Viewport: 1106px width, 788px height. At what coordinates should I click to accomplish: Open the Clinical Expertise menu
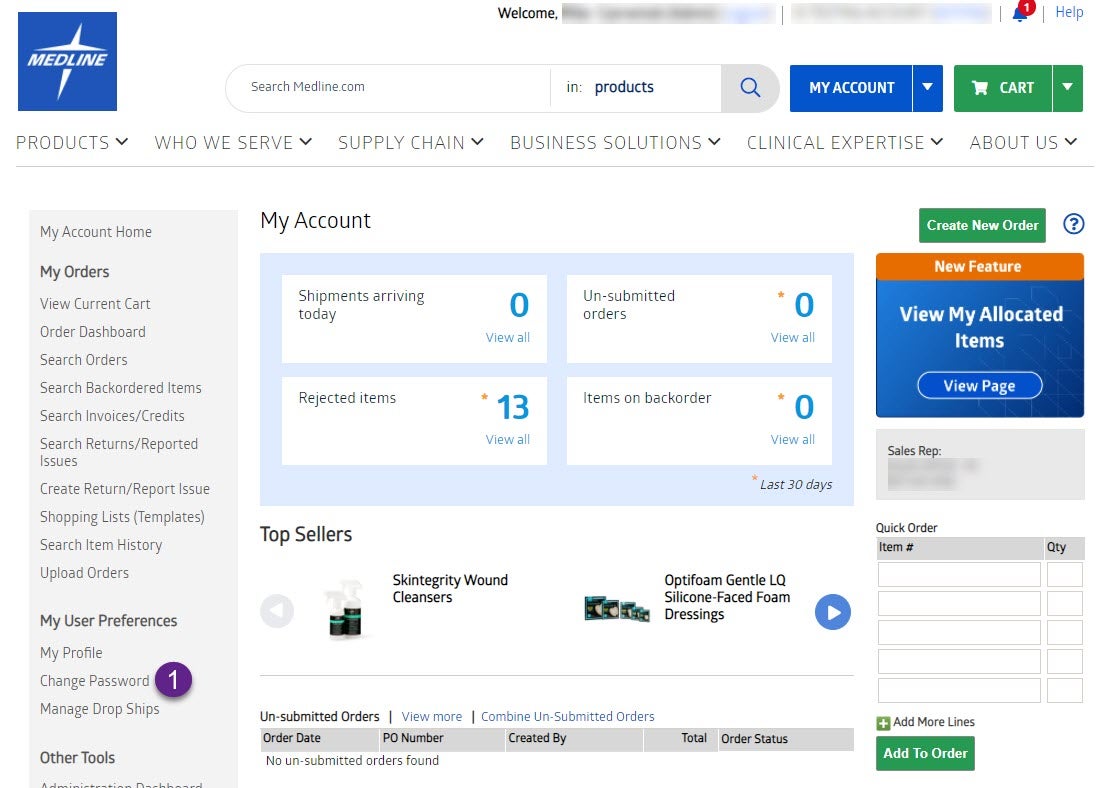point(845,142)
